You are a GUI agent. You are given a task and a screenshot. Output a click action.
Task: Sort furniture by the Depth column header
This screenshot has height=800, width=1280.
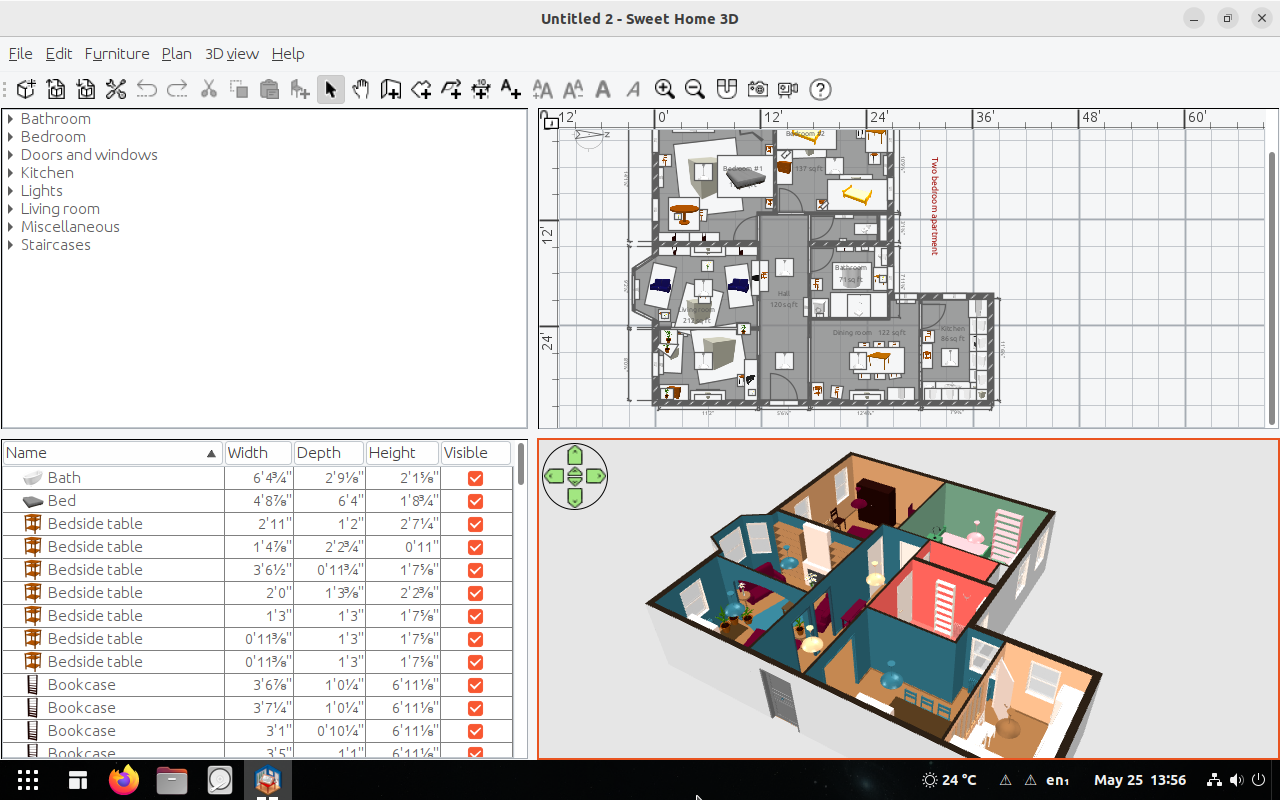tap(330, 453)
